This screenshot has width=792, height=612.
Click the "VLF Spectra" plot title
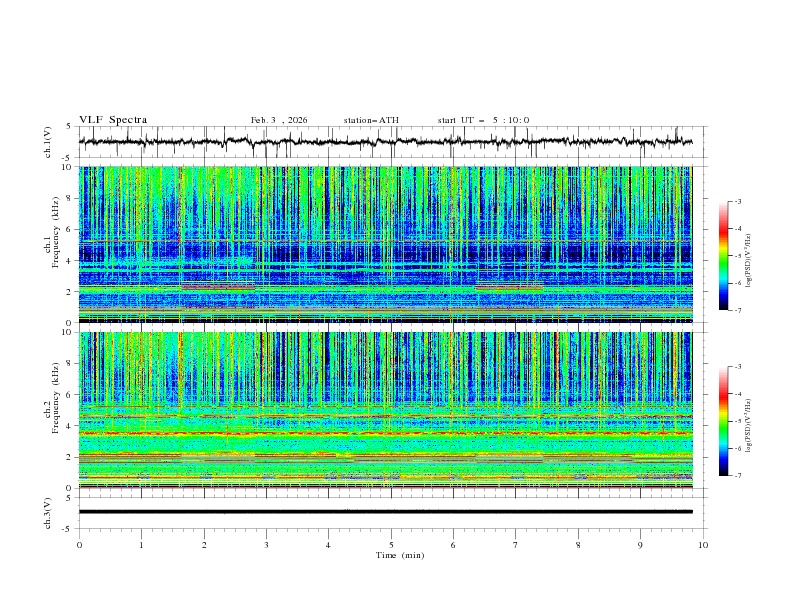point(113,120)
